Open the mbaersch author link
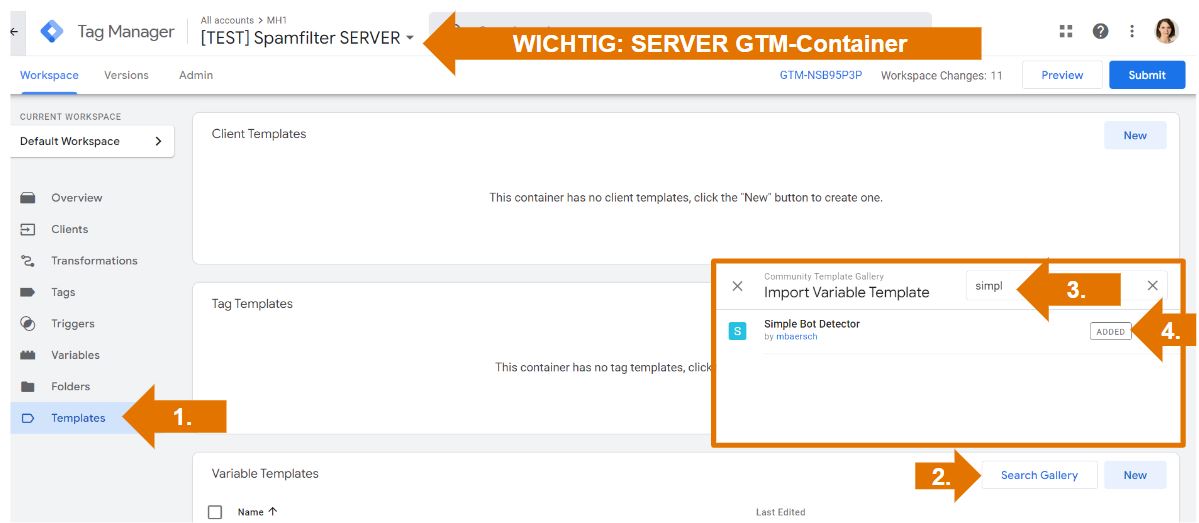The width and height of the screenshot is (1199, 523). click(797, 336)
